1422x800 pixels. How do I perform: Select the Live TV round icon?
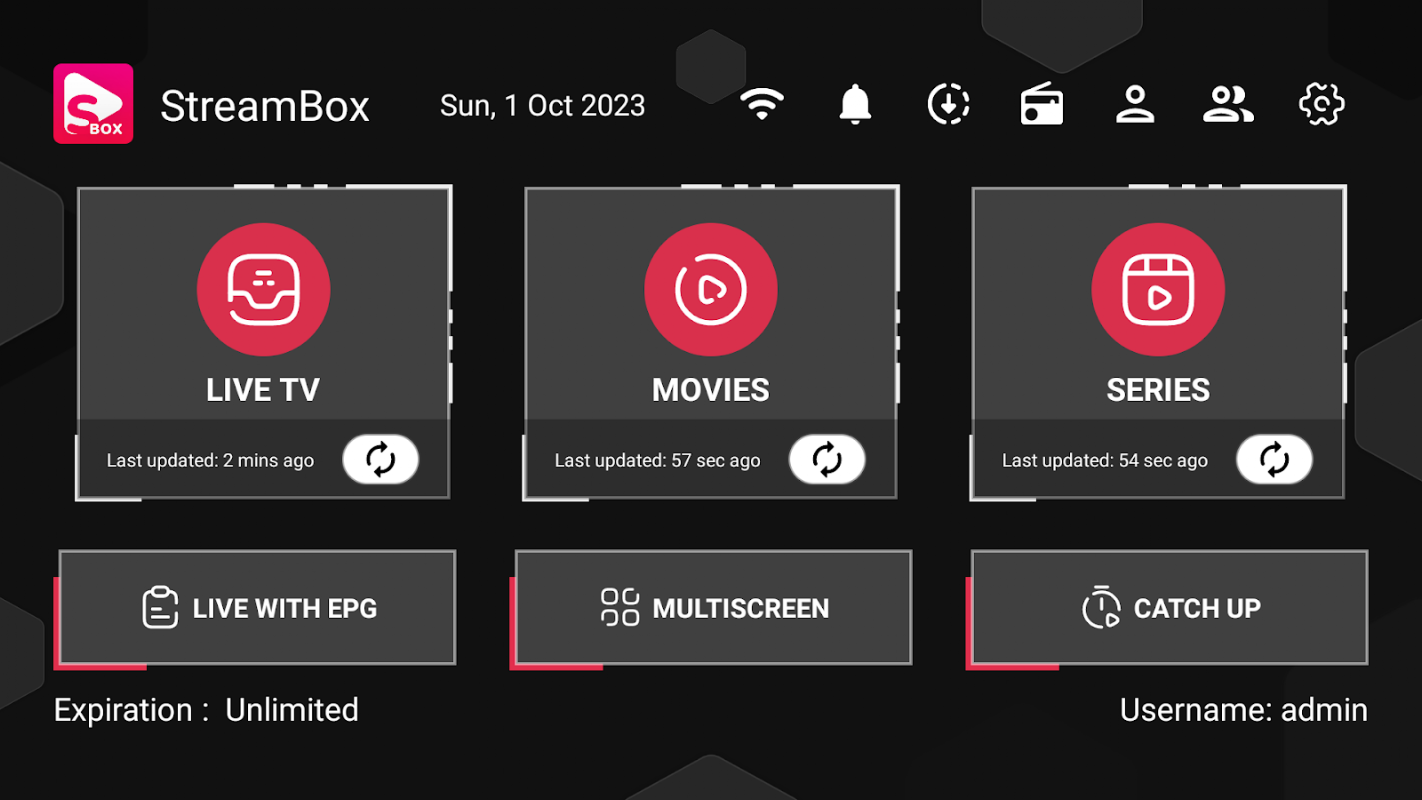264,290
